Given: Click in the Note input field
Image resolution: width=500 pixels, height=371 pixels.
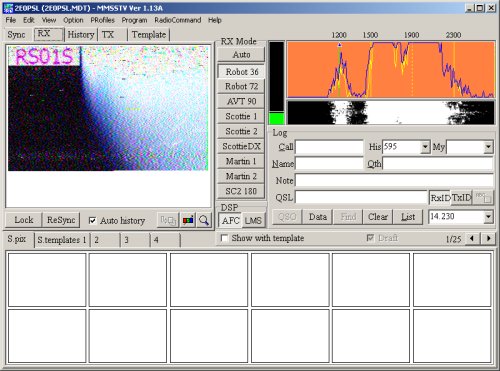Looking at the screenshot, I should point(394,180).
